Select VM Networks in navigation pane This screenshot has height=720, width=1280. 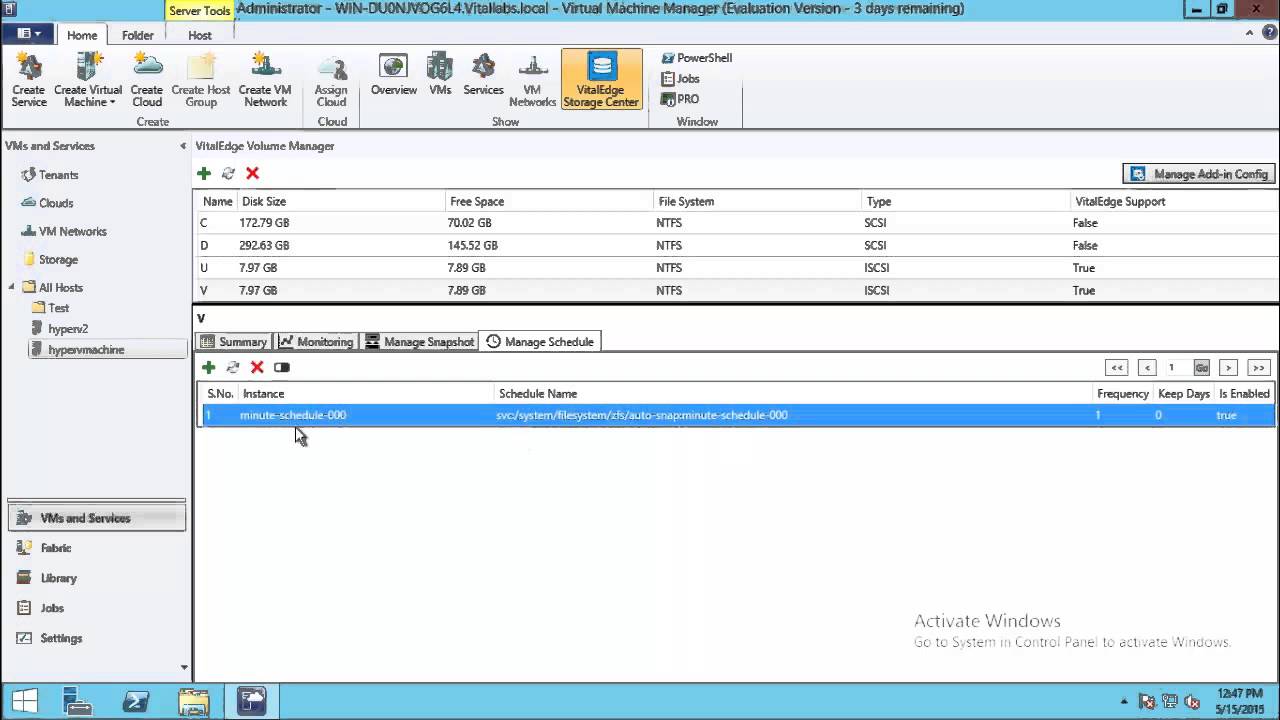[x=64, y=231]
